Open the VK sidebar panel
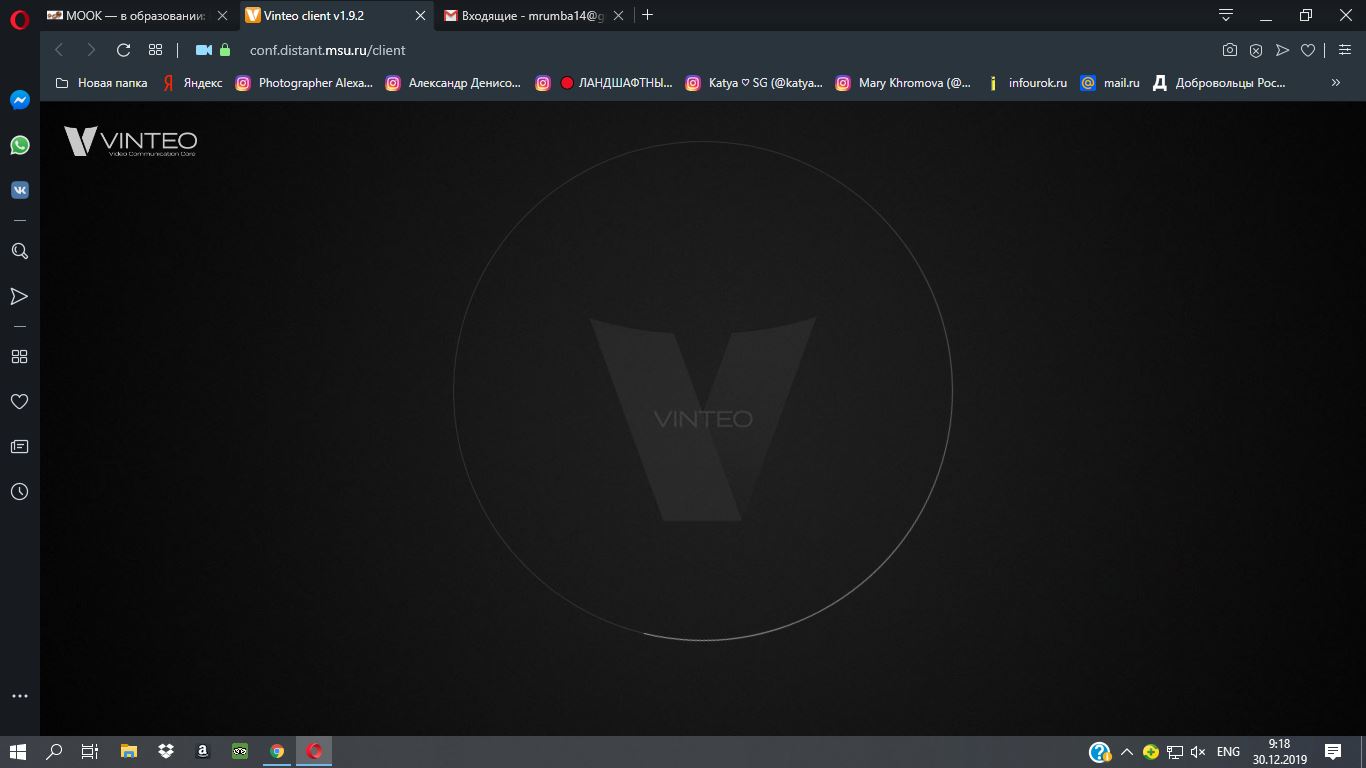 [x=19, y=190]
